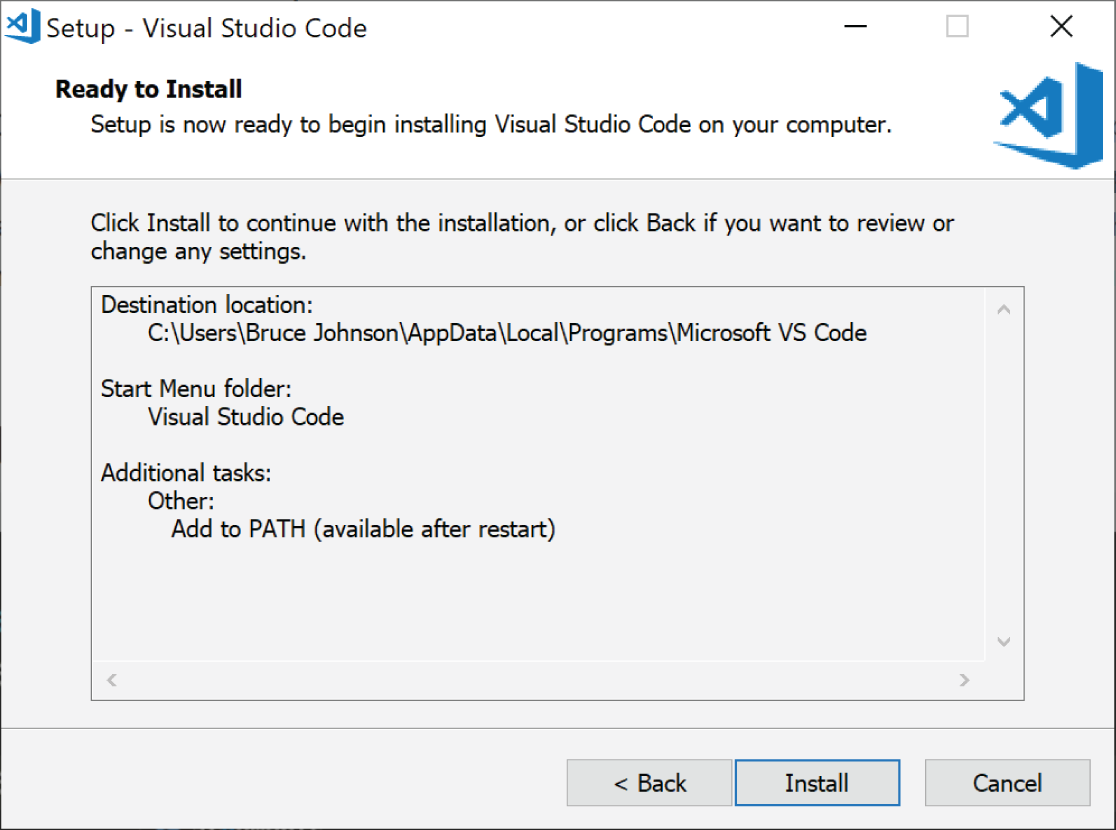Click the 'Additional tasks:' line in summary
Screen dimensions: 1116x830
click(x=186, y=473)
